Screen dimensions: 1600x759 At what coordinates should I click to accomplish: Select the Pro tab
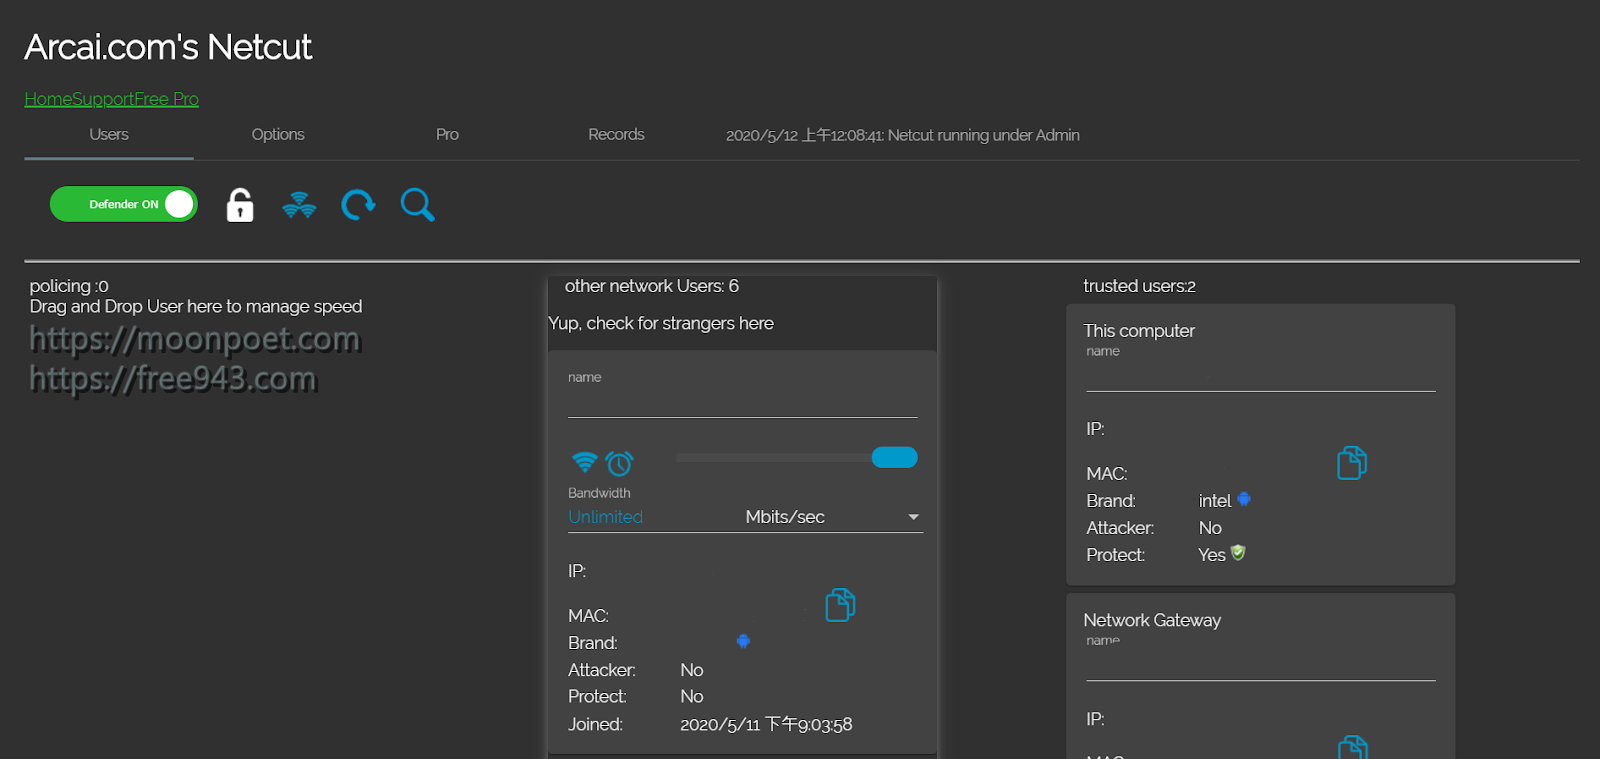[x=447, y=135]
